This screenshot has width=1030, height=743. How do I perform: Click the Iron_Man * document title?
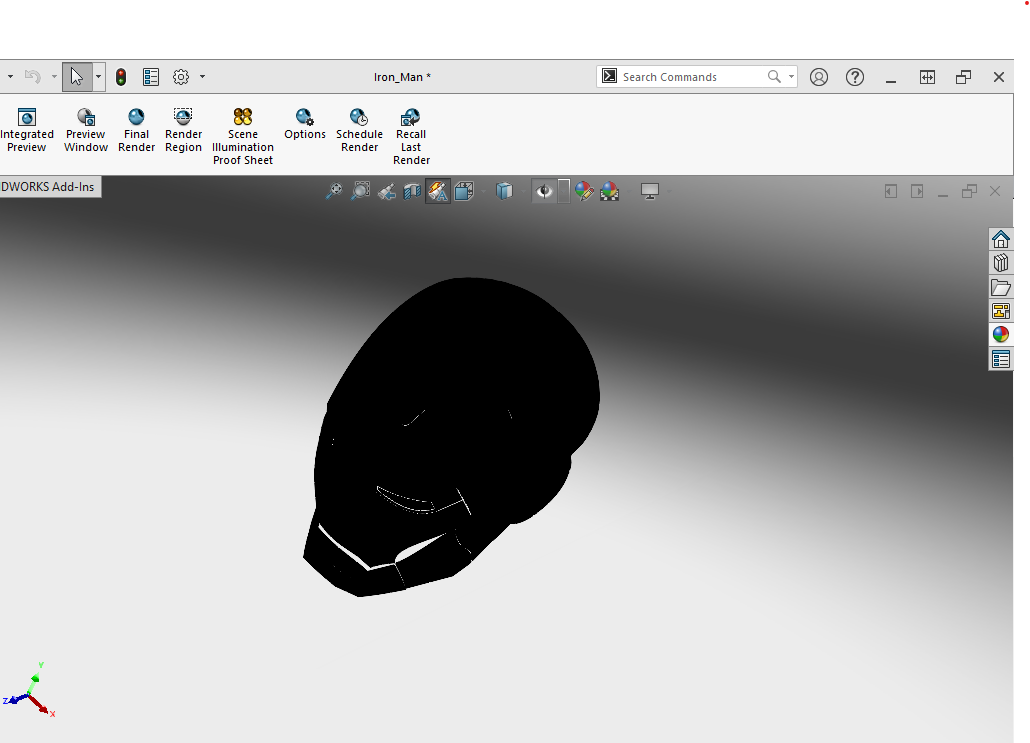(x=402, y=77)
